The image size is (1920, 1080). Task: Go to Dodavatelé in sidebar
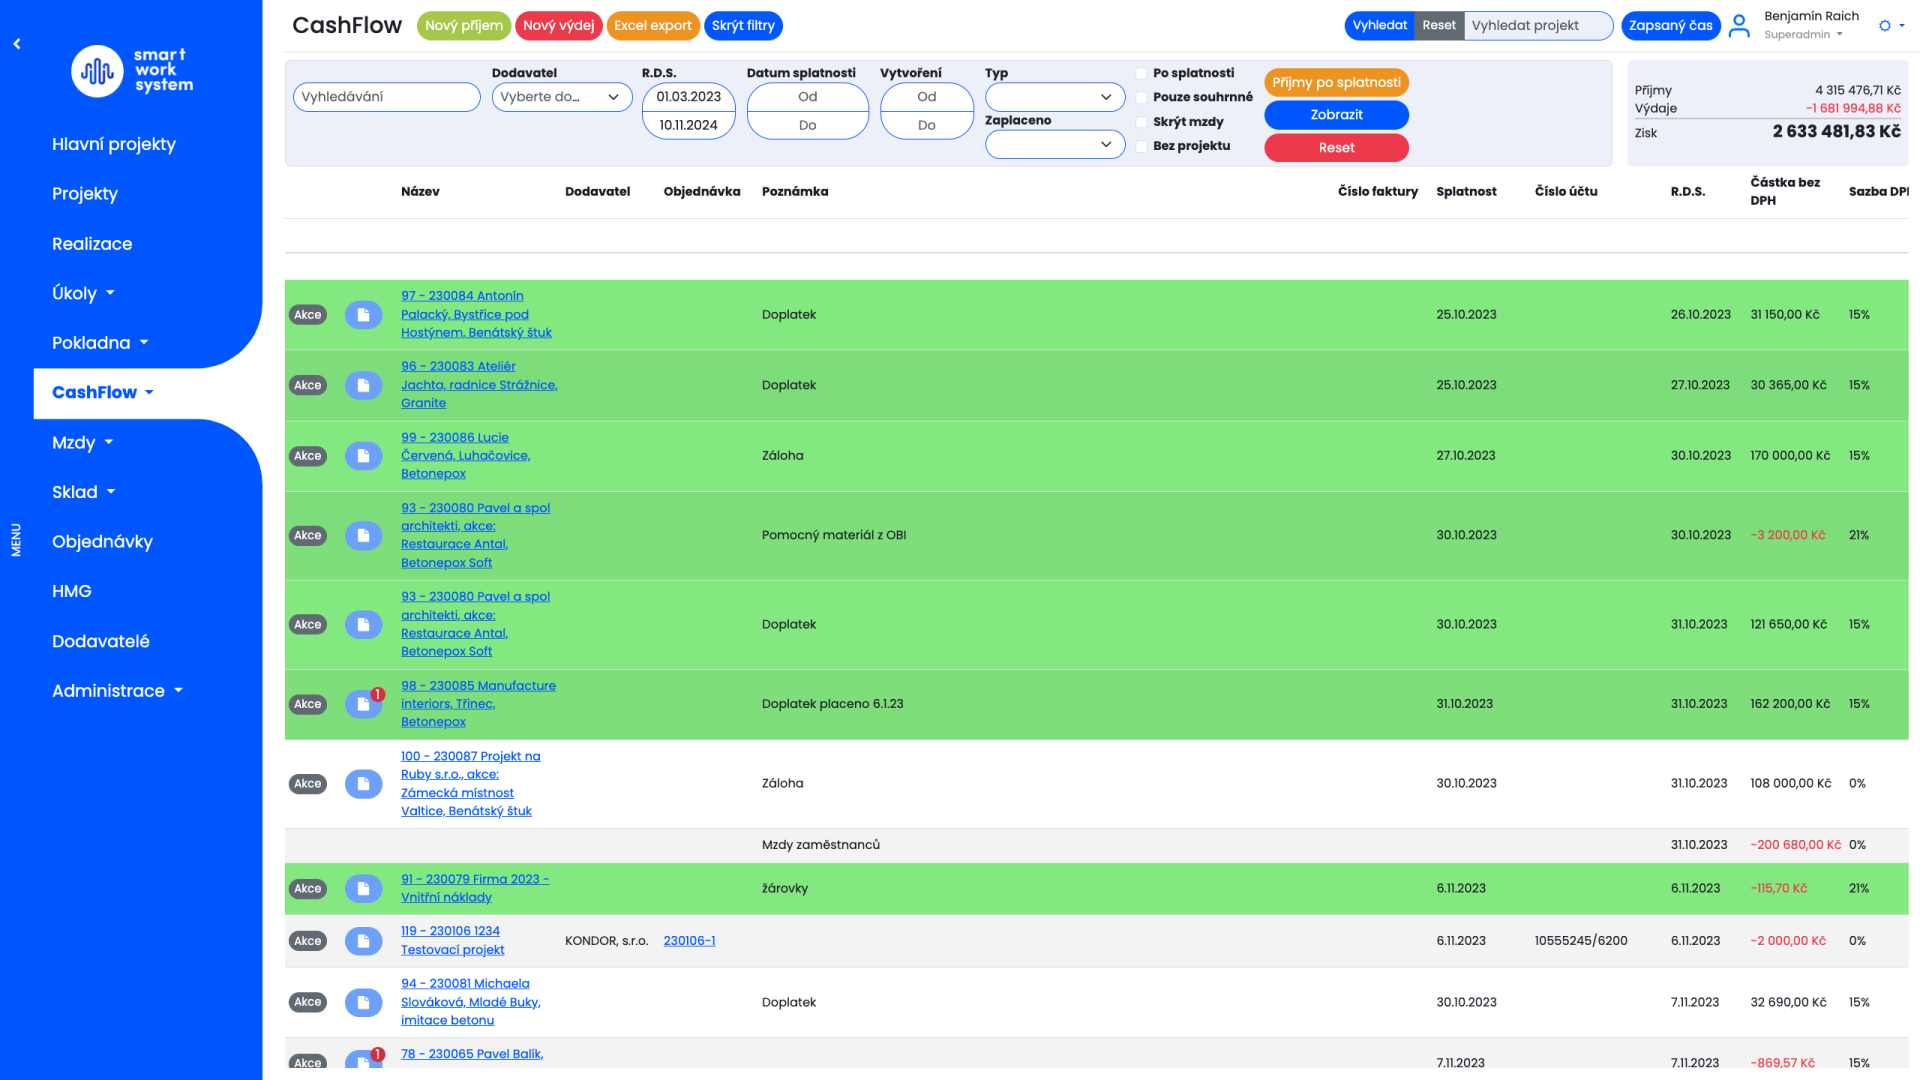pyautogui.click(x=100, y=641)
